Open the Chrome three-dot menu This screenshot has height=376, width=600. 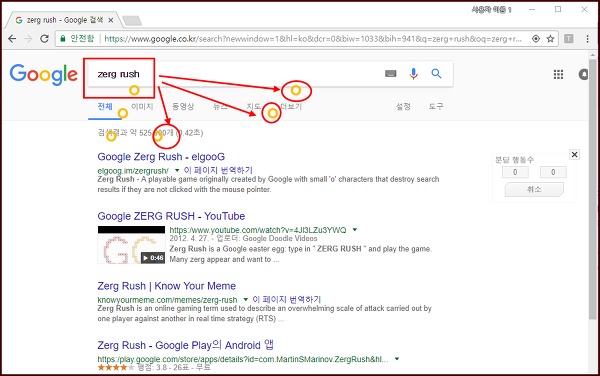click(x=587, y=39)
